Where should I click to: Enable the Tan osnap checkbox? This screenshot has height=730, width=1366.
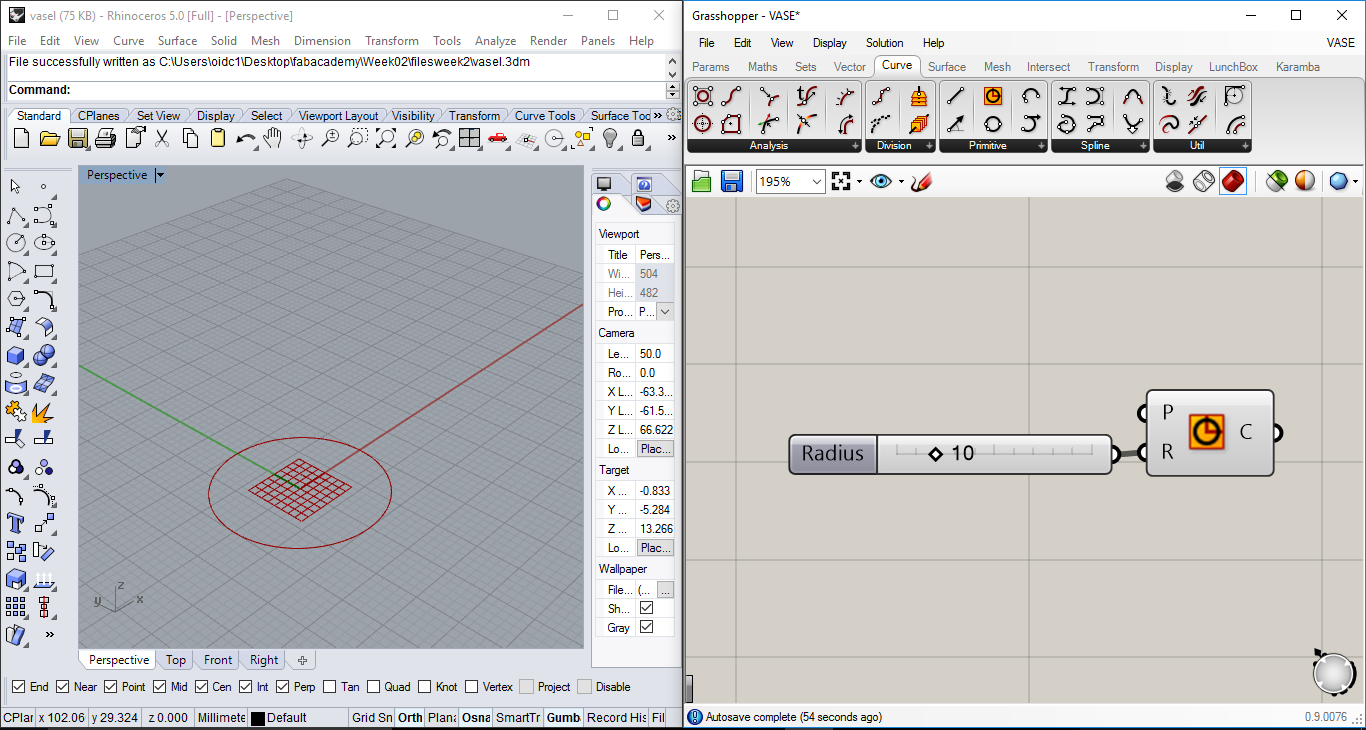(x=329, y=687)
